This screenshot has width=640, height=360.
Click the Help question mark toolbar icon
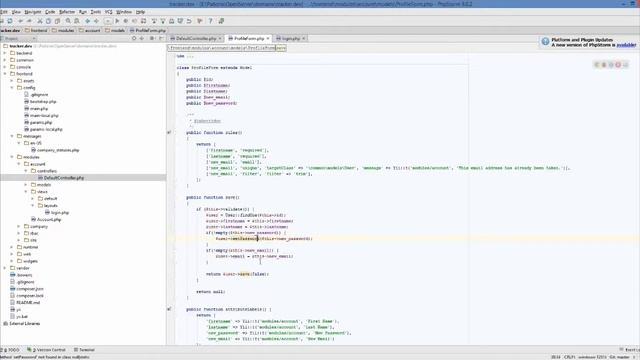211,21
